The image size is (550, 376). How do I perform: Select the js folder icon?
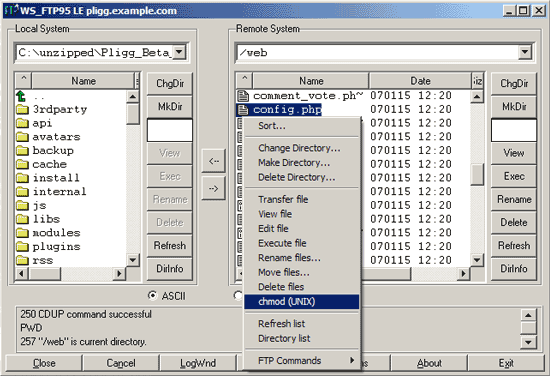pos(22,205)
